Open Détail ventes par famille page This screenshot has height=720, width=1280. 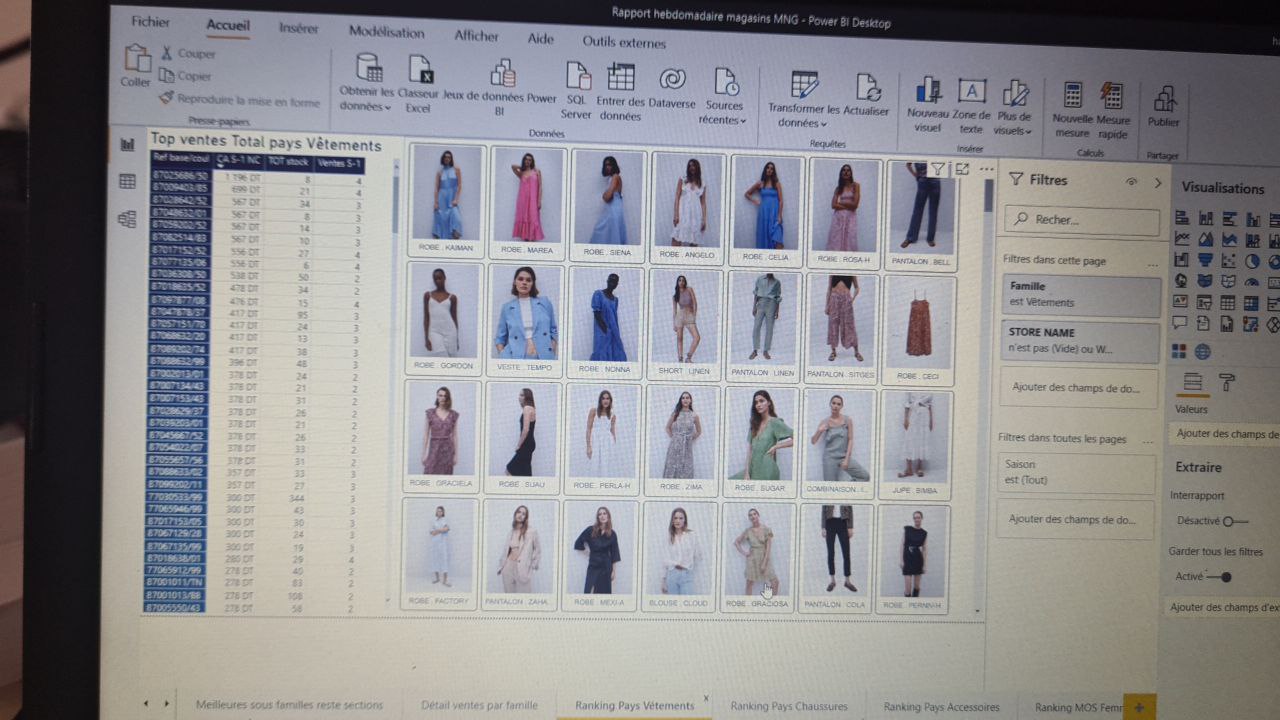click(479, 705)
